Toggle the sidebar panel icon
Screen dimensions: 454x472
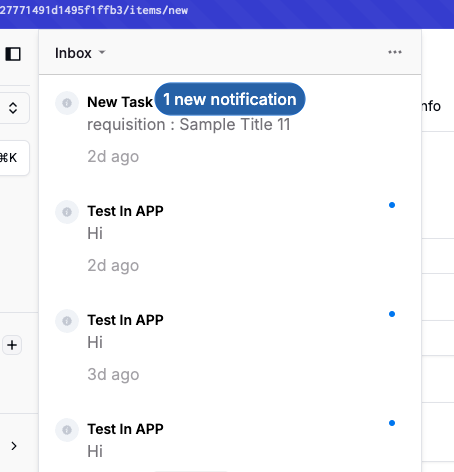point(13,54)
